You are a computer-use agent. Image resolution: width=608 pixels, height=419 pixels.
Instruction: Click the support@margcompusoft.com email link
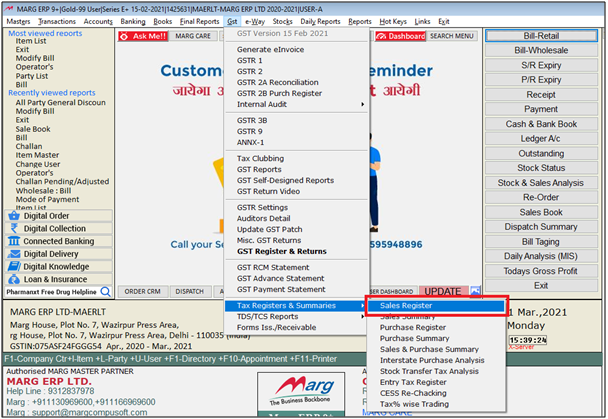pyautogui.click(x=89, y=412)
